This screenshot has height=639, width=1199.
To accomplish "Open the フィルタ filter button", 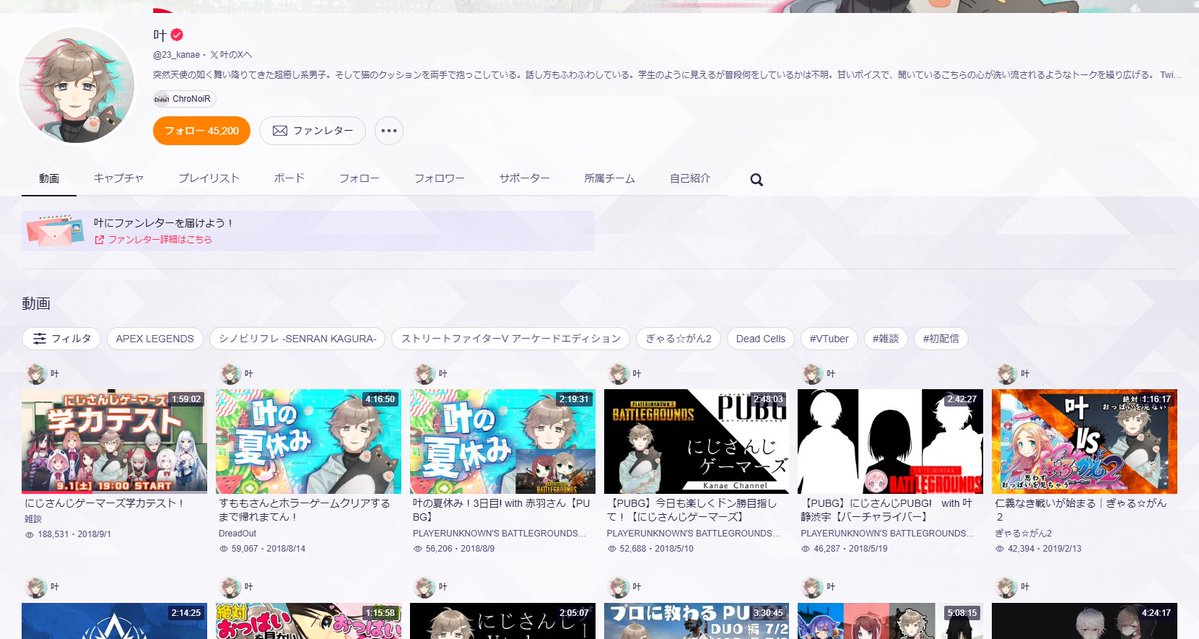I will pyautogui.click(x=61, y=339).
